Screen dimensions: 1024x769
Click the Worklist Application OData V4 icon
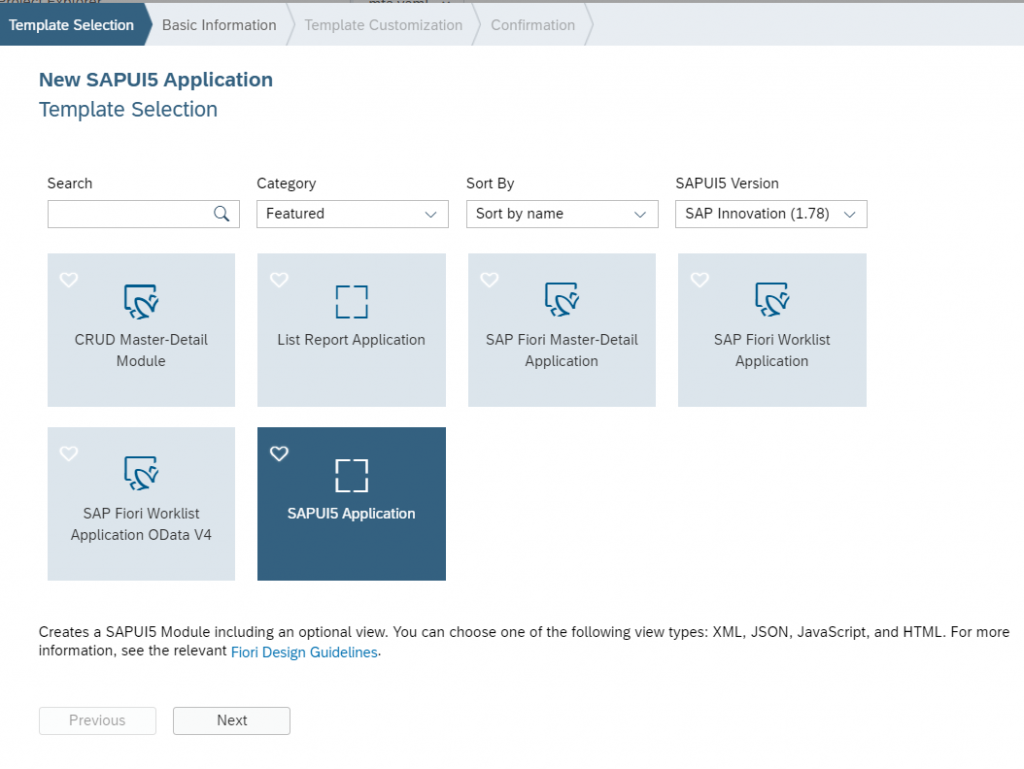(141, 473)
